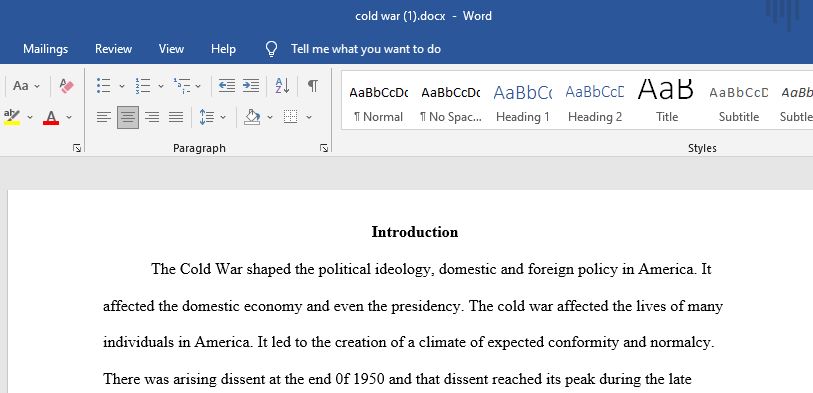
Task: Sort selected text alphabetically
Action: 282,86
